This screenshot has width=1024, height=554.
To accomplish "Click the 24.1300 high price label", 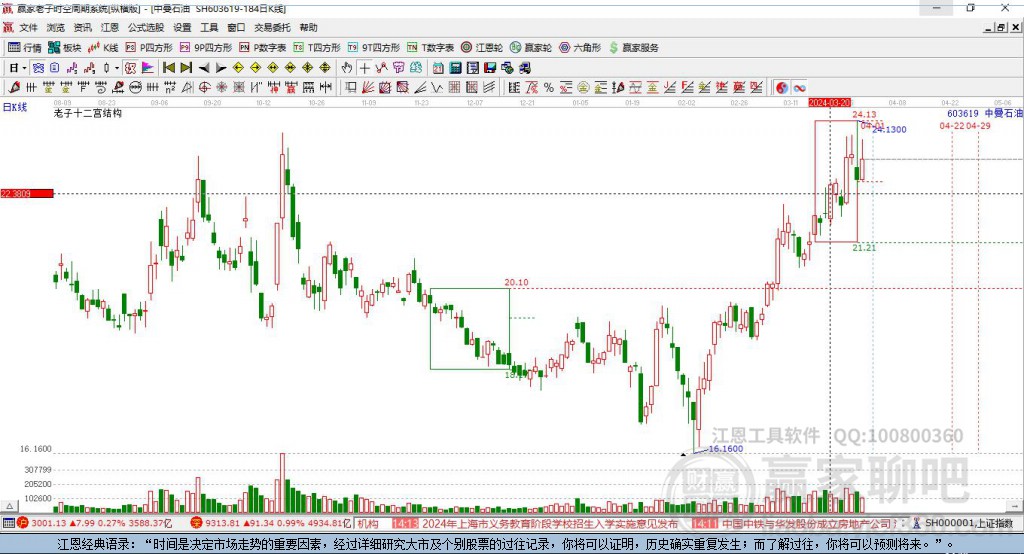I will point(889,129).
